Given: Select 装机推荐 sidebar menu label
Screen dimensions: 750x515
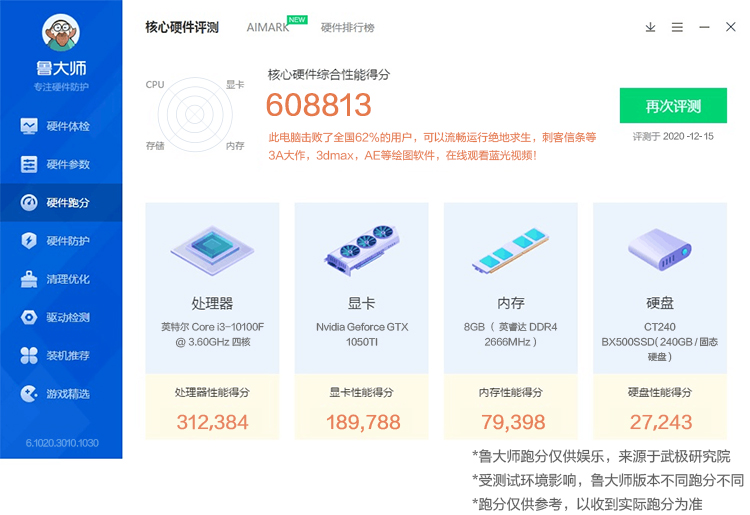Looking at the screenshot, I should click(68, 356).
